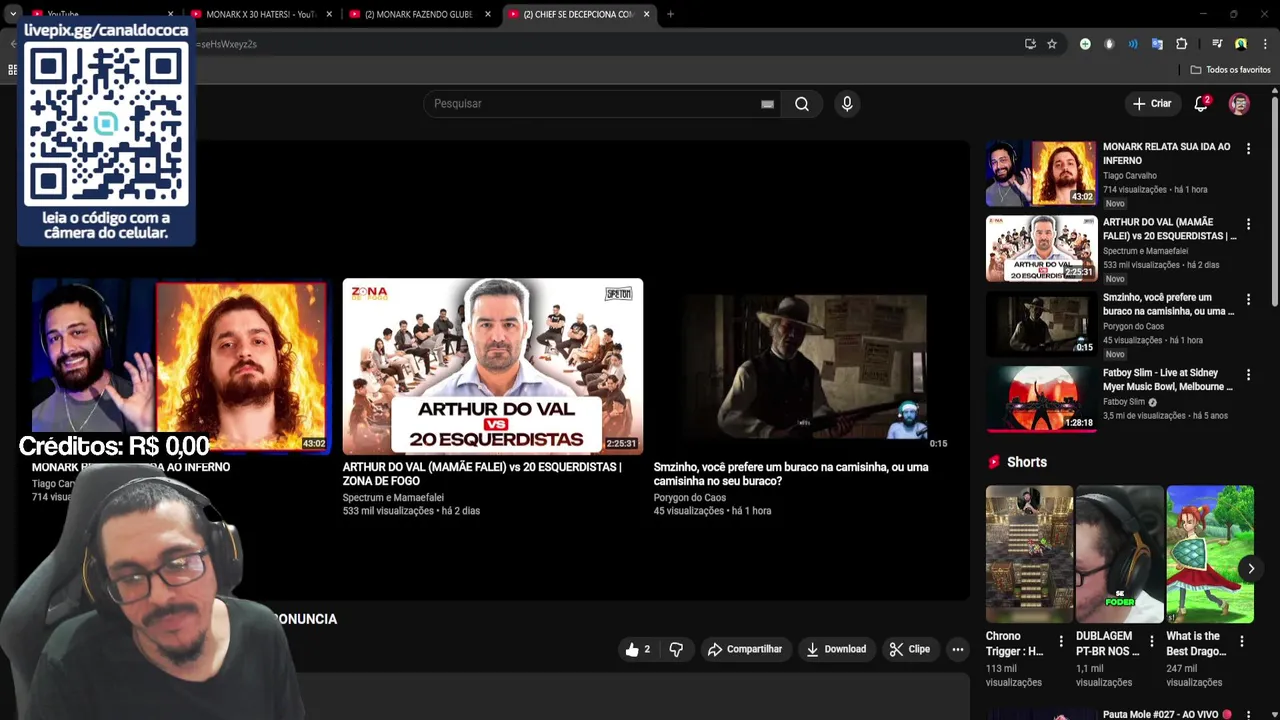Close the 'MONARK FAZENDO GLUBE' tab

click(x=488, y=14)
